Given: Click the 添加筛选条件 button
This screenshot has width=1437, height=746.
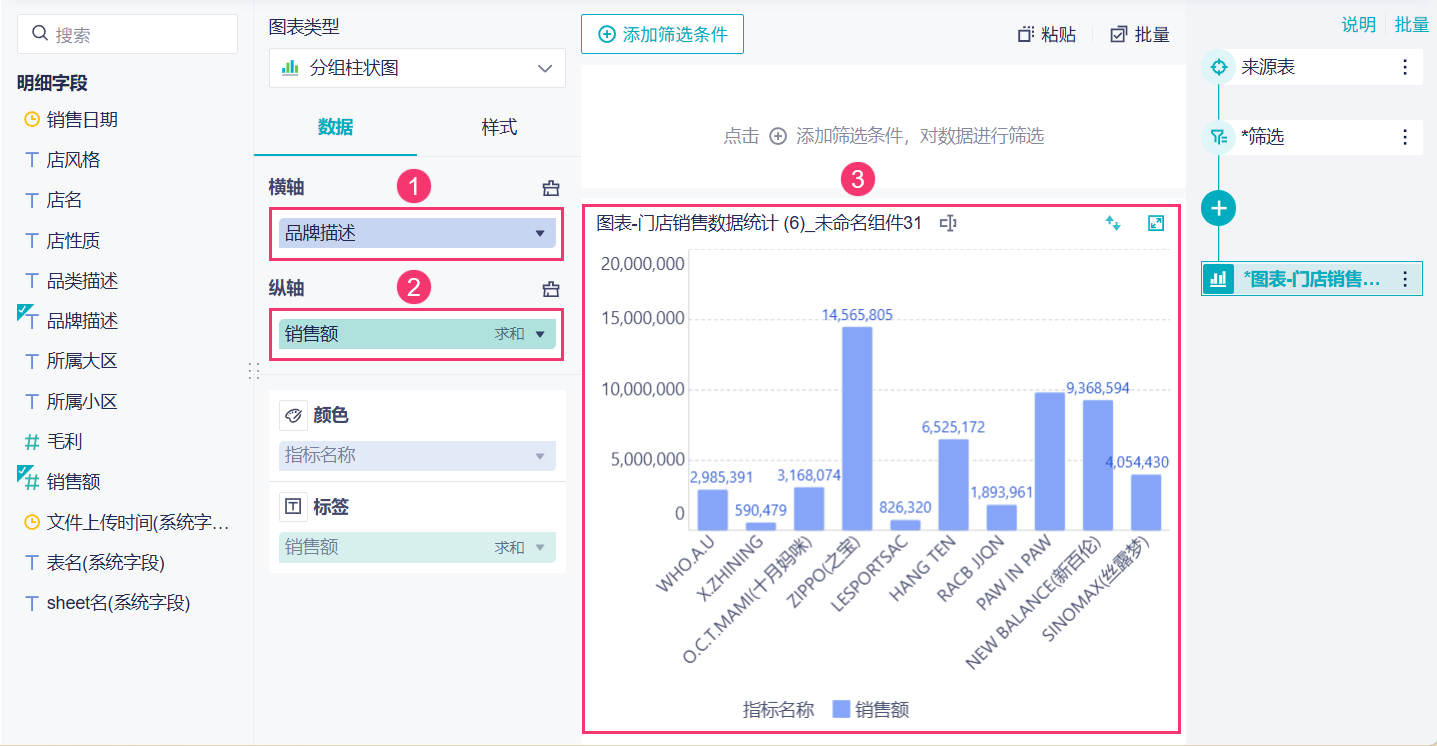Looking at the screenshot, I should [662, 34].
